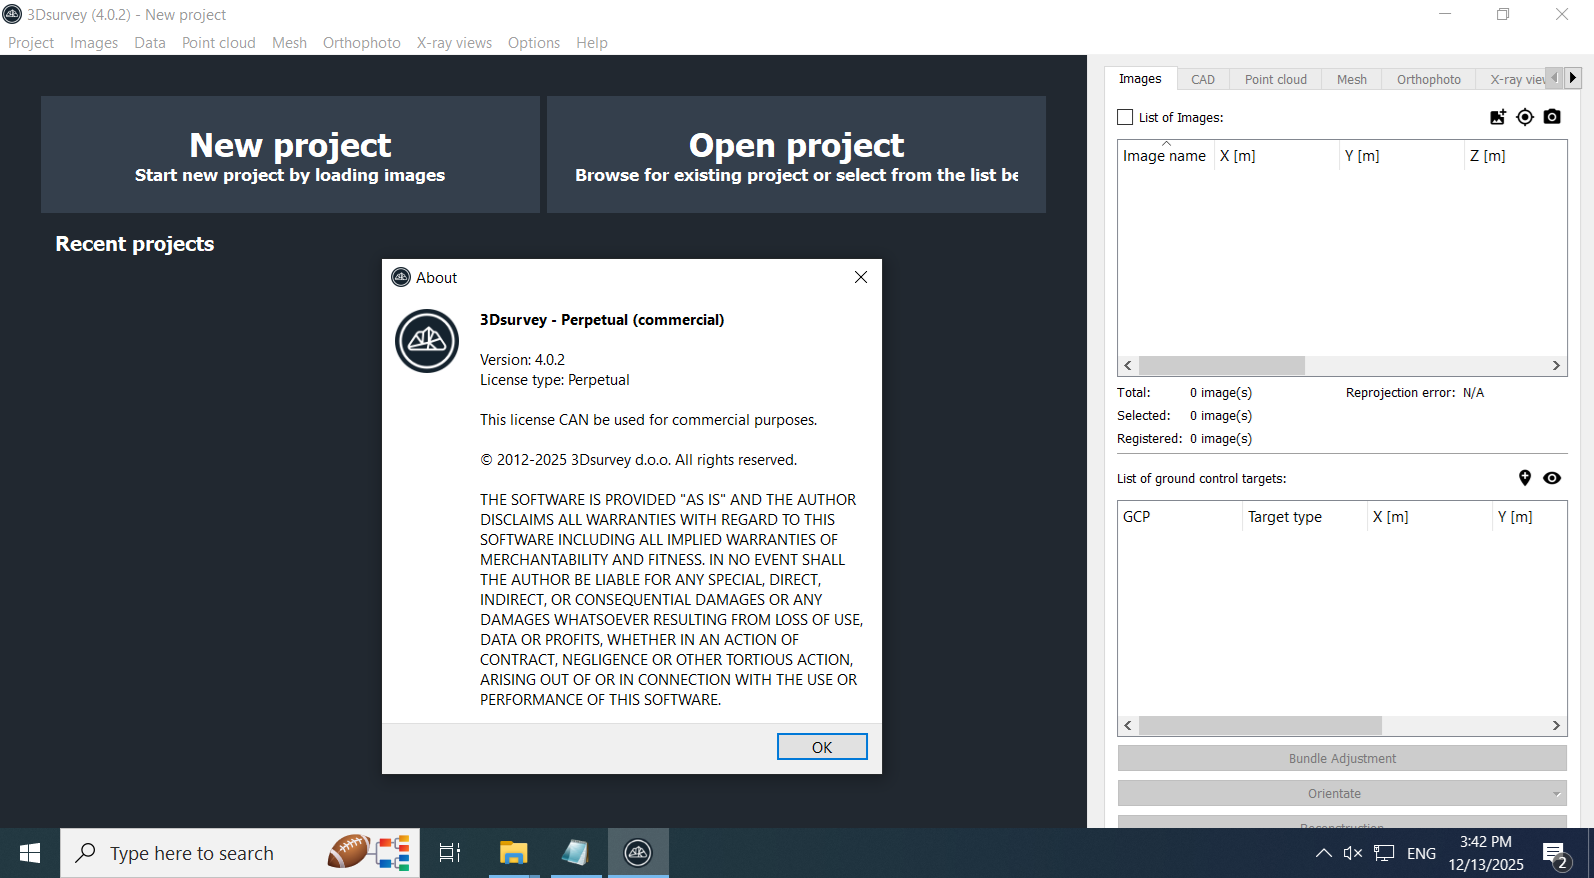The width and height of the screenshot is (1594, 878).
Task: Click right arrow of GCP list scrollbar
Action: pos(1556,726)
